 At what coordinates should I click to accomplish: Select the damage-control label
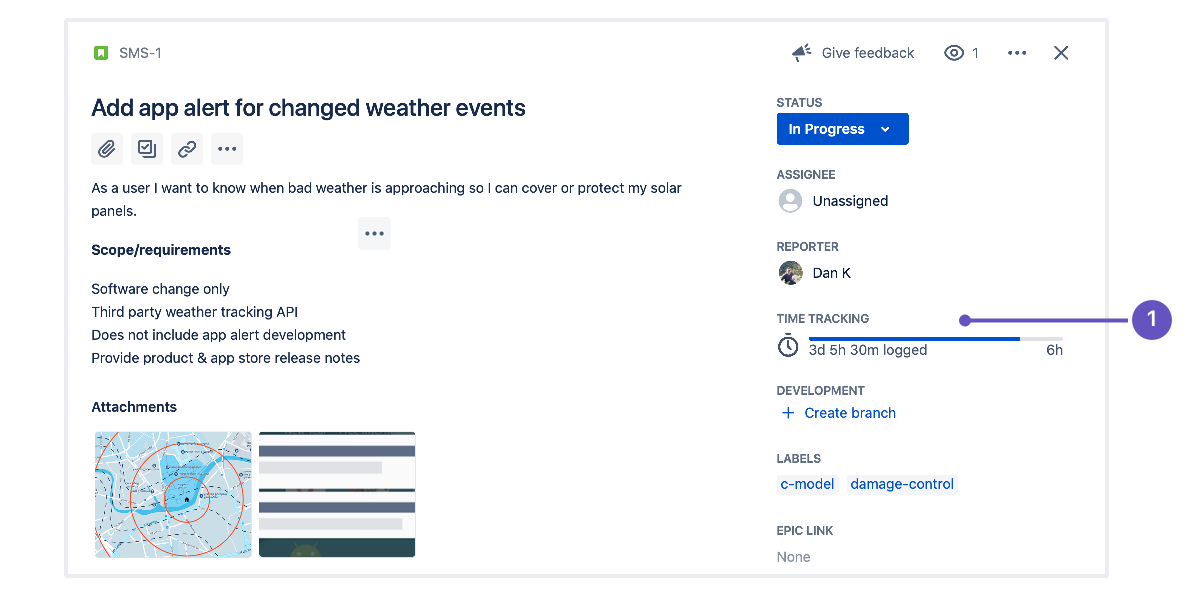[902, 484]
